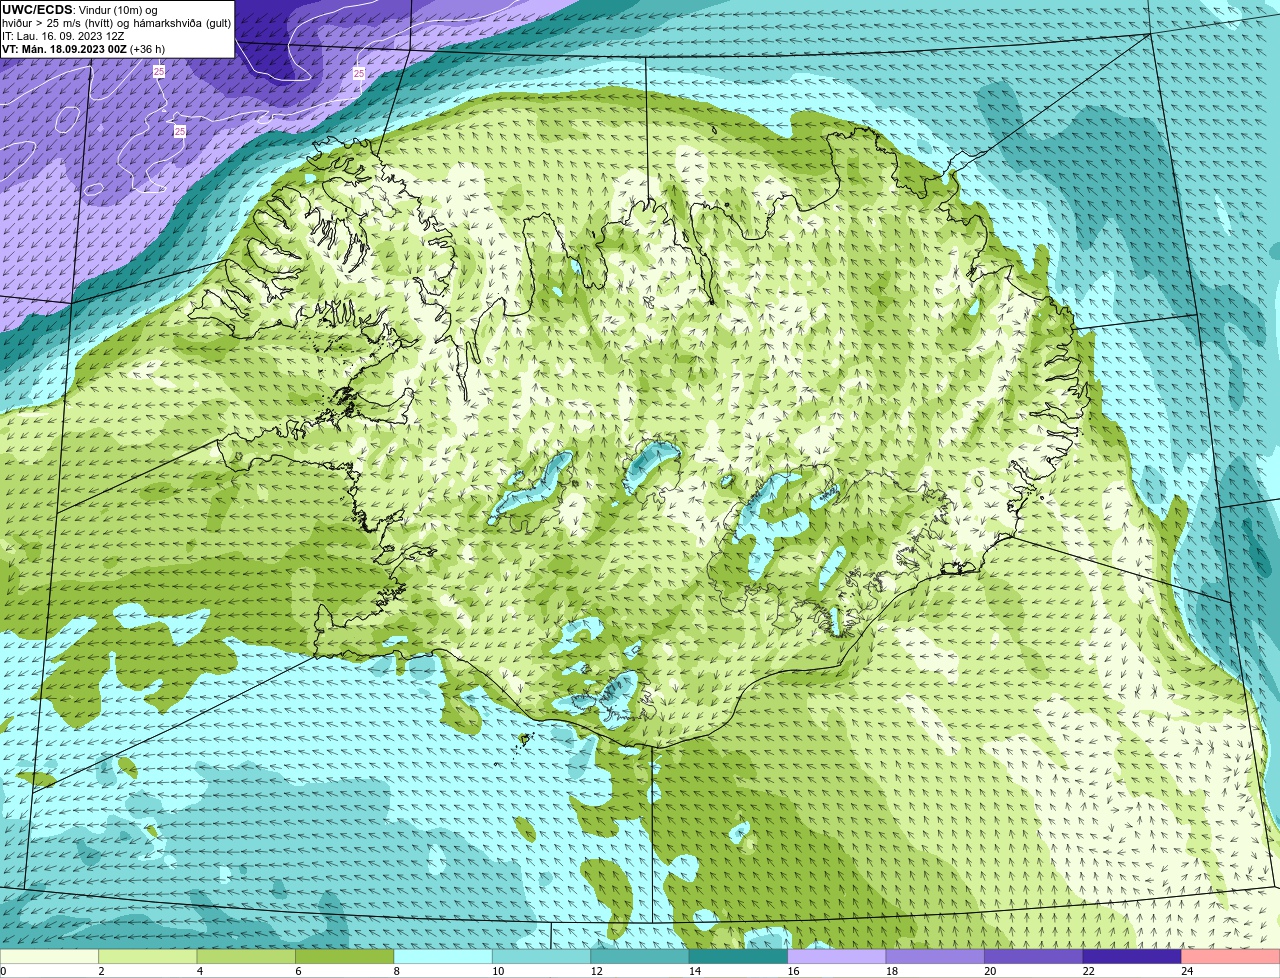
Task: Click the '12' tick label on the scale
Action: click(596, 971)
